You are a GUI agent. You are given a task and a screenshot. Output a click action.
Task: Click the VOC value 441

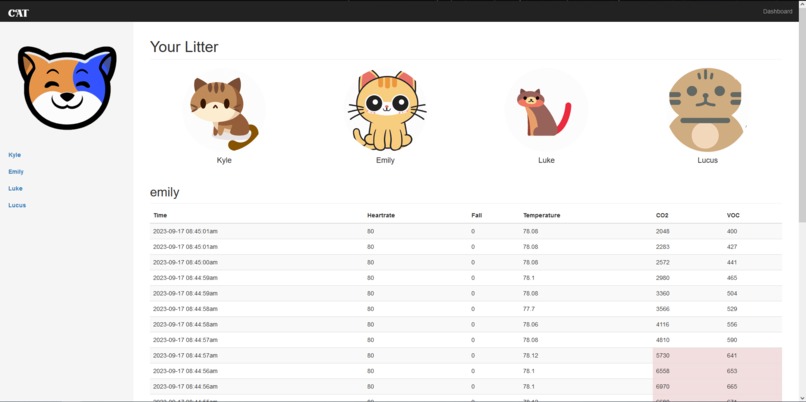click(x=732, y=262)
